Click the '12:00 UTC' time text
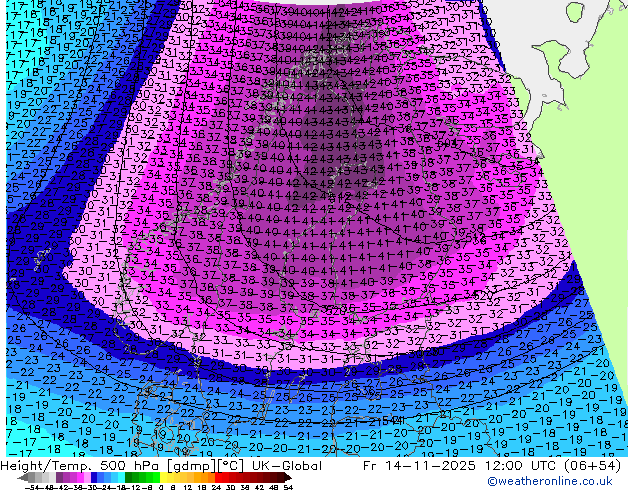 tap(521, 466)
